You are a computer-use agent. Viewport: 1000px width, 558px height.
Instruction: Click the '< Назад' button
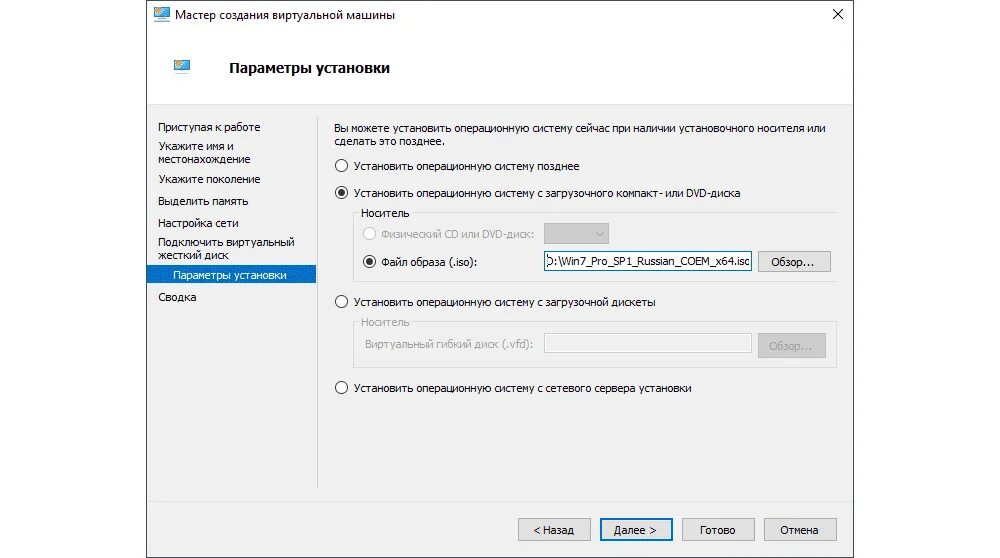pyautogui.click(x=554, y=529)
